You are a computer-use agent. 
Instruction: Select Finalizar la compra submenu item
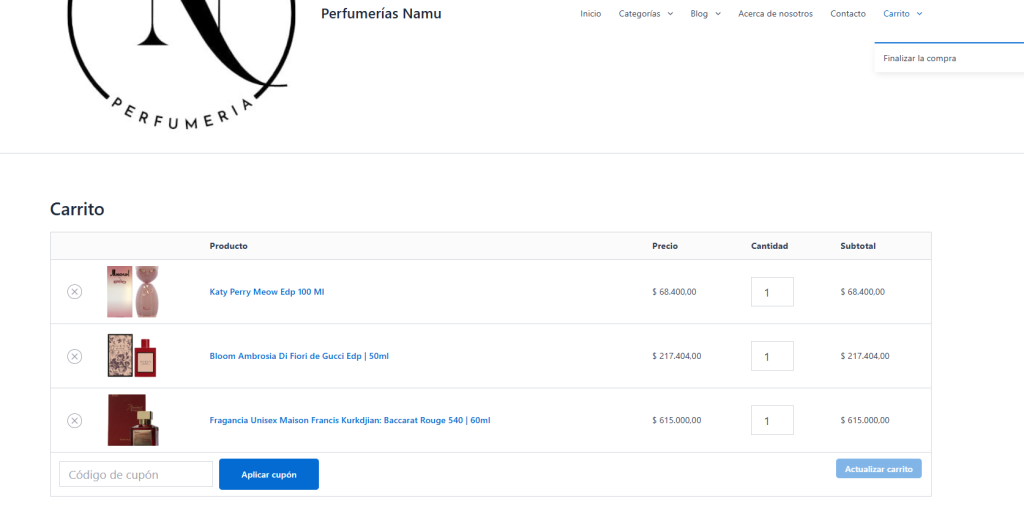(x=920, y=58)
